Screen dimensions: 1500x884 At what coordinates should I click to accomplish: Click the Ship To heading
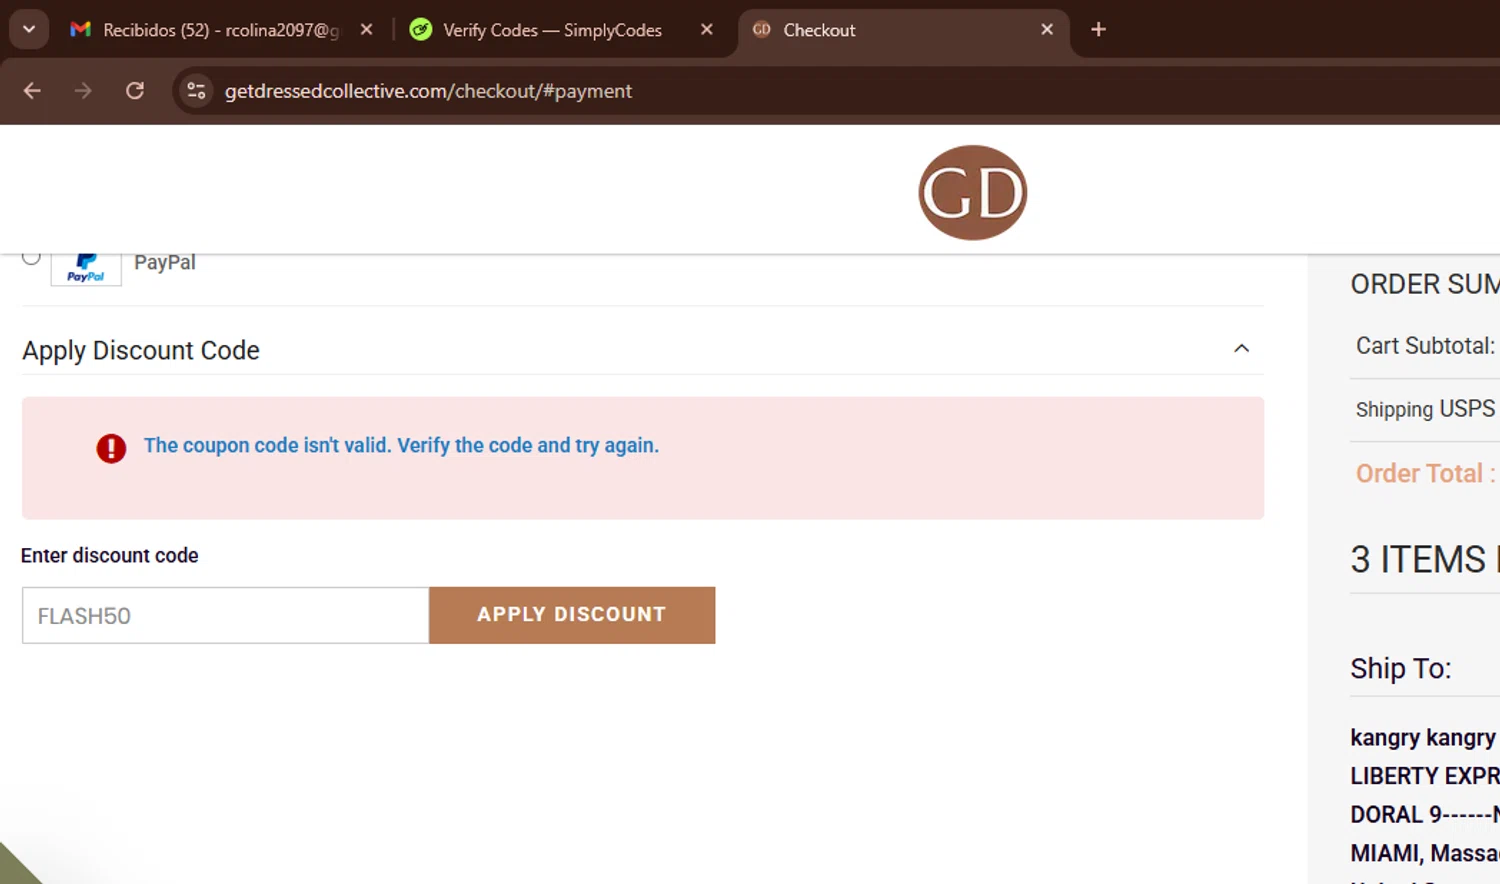[1400, 668]
